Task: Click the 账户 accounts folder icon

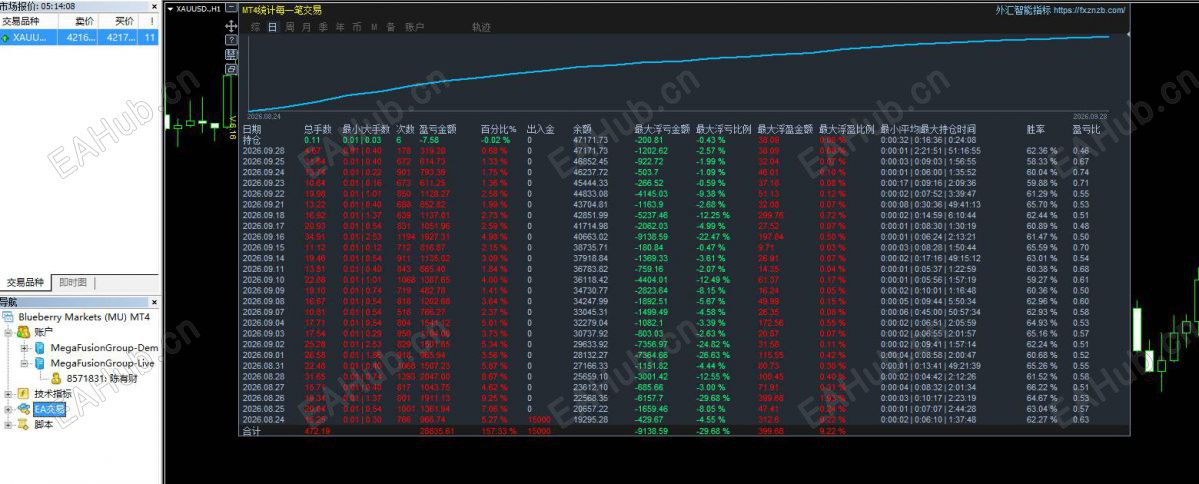Action: point(23,332)
